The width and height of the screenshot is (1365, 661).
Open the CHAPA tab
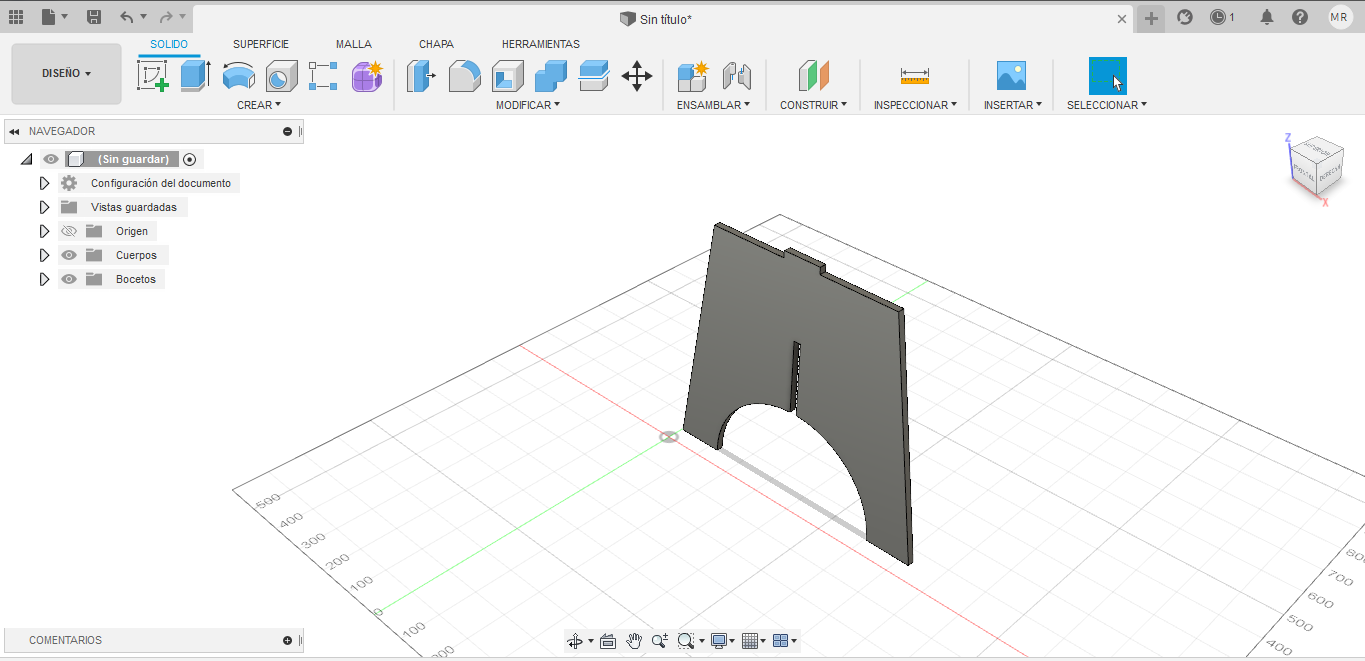click(436, 44)
